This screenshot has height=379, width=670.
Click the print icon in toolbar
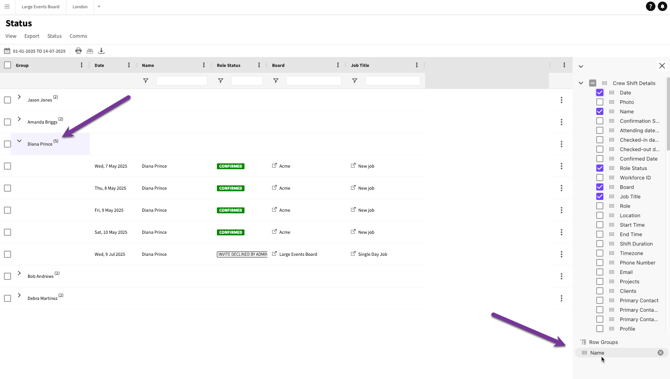[78, 51]
